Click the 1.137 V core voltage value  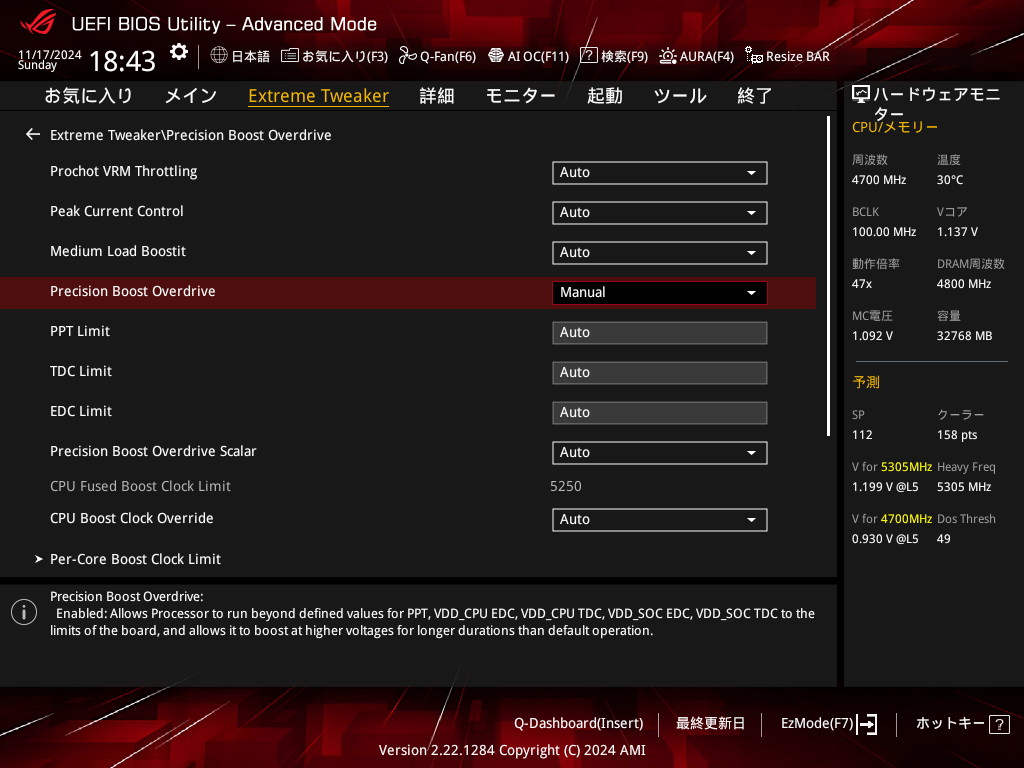click(957, 232)
